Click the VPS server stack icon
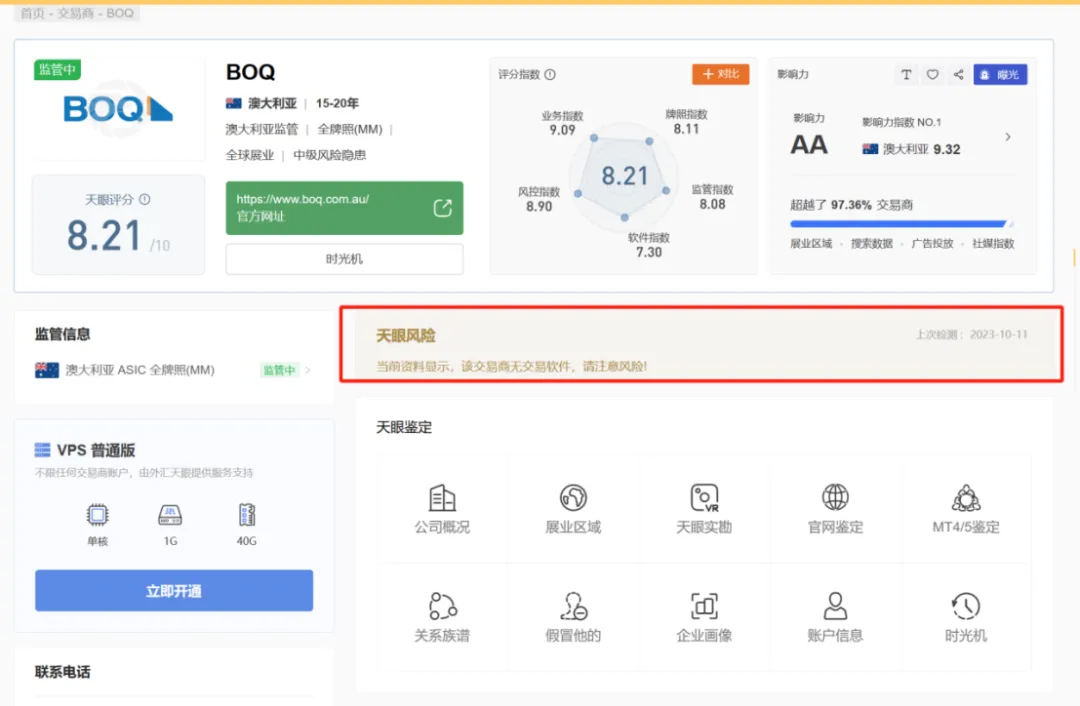Viewport: 1080px width, 706px height. click(x=42, y=450)
